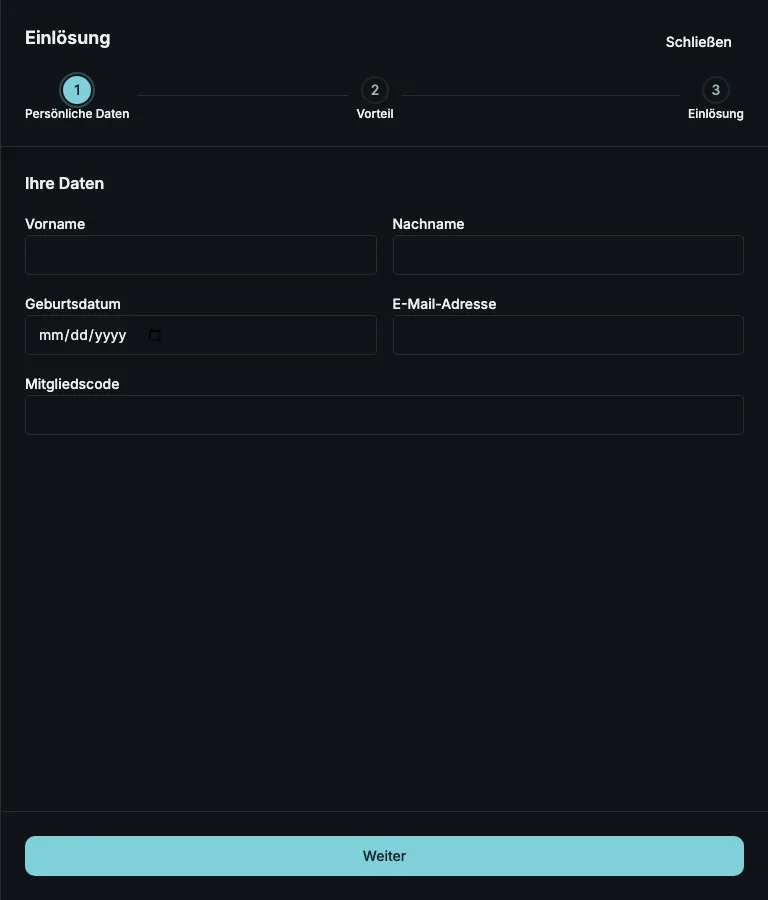Focus the Nachname input field
The height and width of the screenshot is (900, 768).
[568, 255]
